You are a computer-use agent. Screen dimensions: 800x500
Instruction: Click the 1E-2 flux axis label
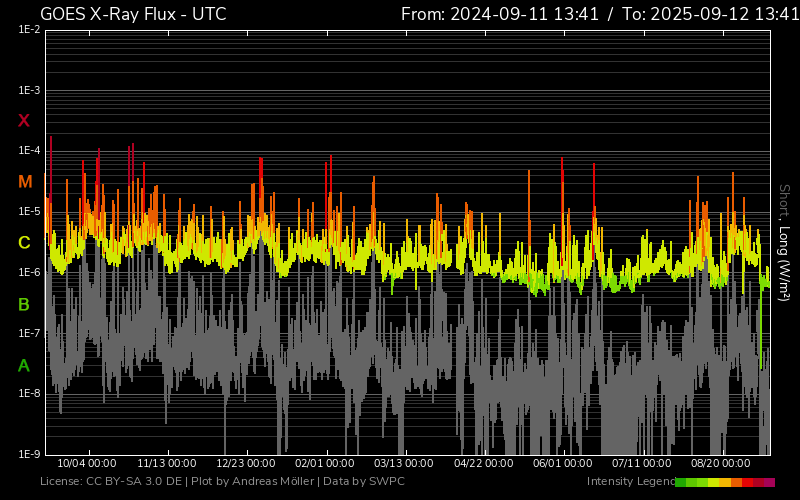pos(29,30)
